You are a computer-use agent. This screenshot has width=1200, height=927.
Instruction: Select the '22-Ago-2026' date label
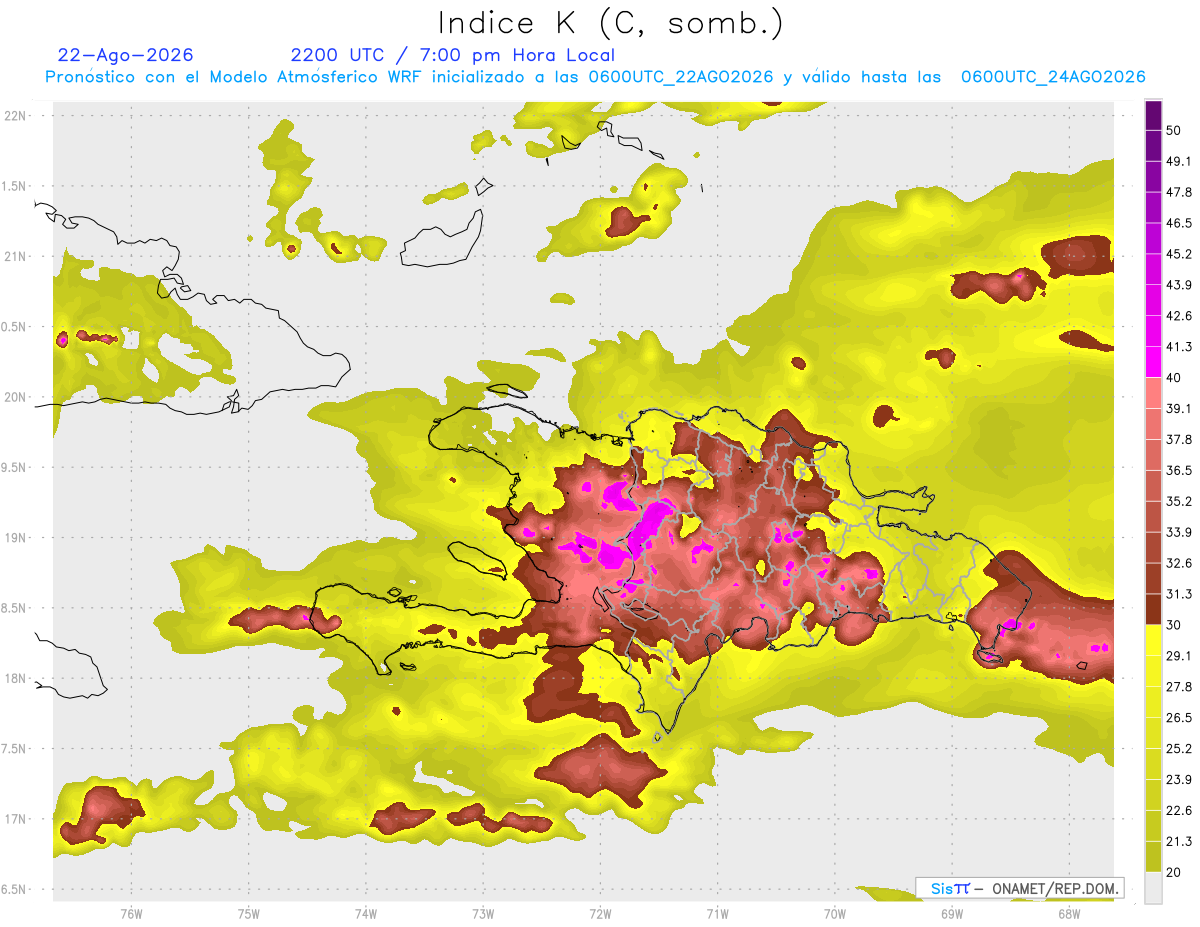126,55
